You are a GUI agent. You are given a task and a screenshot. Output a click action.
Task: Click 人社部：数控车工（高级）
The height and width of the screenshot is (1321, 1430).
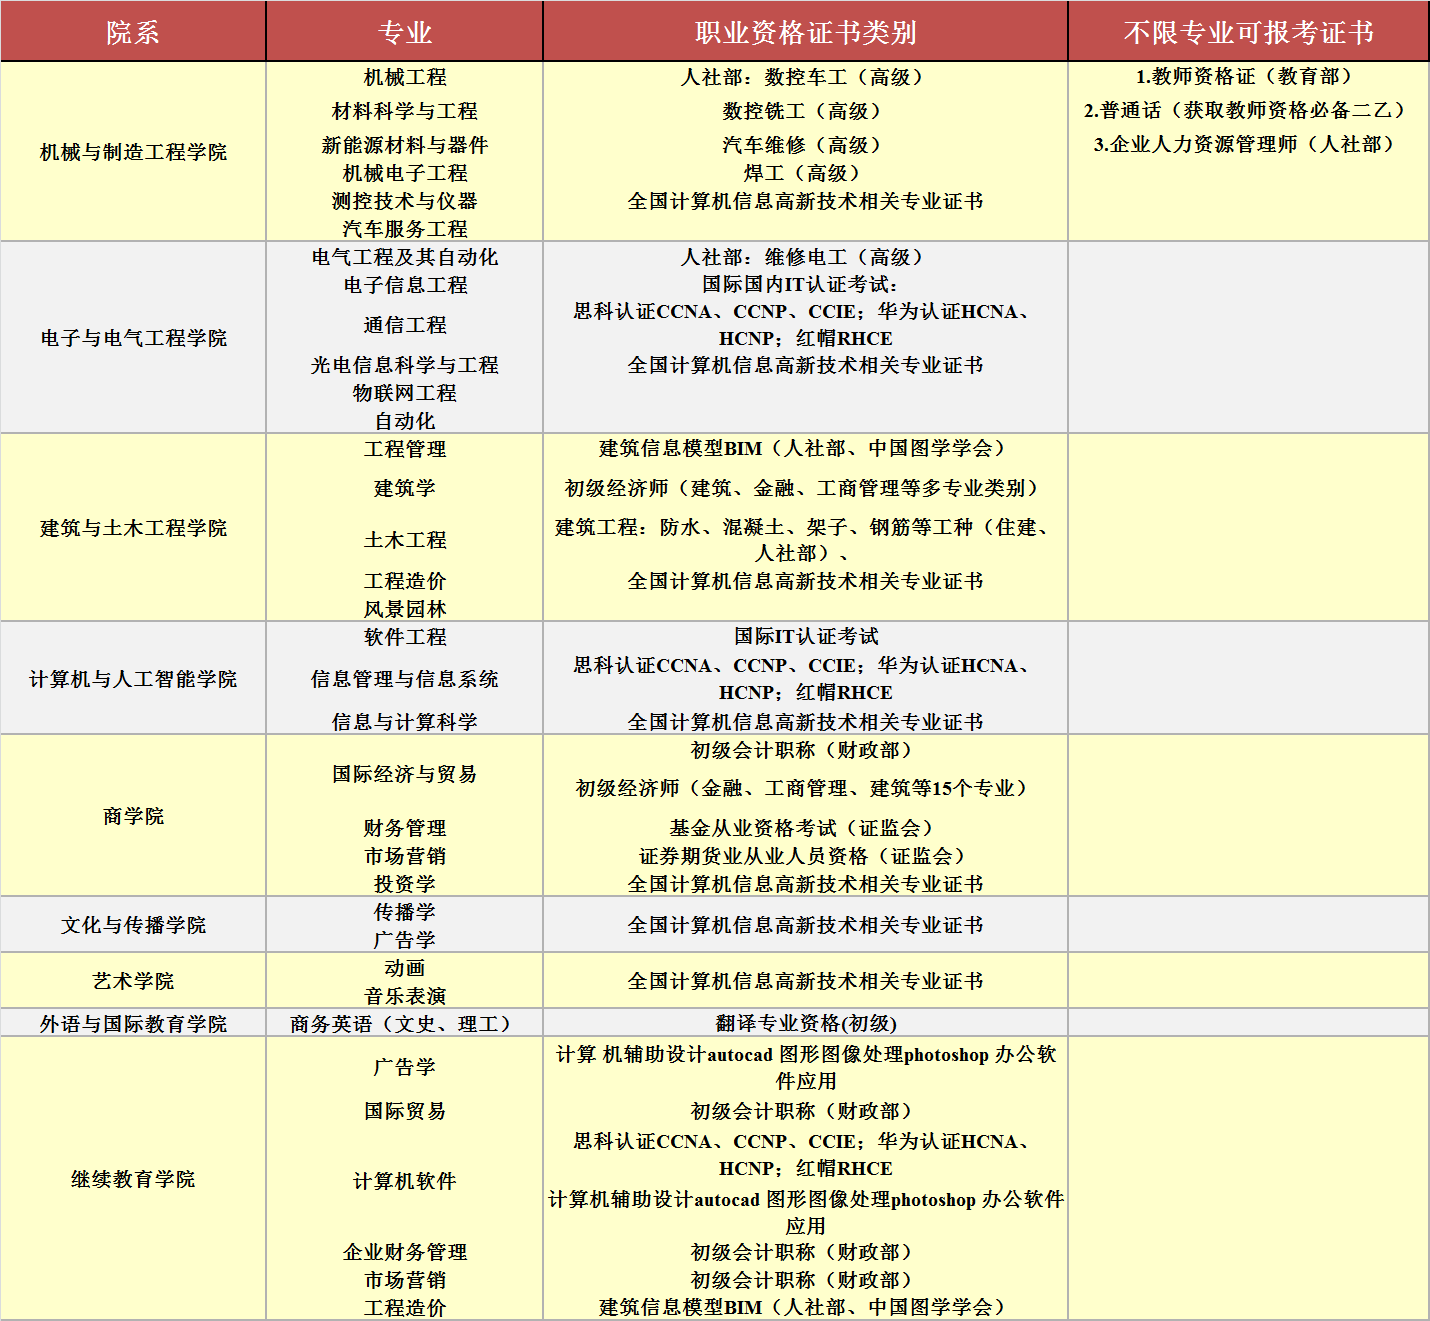(x=805, y=77)
